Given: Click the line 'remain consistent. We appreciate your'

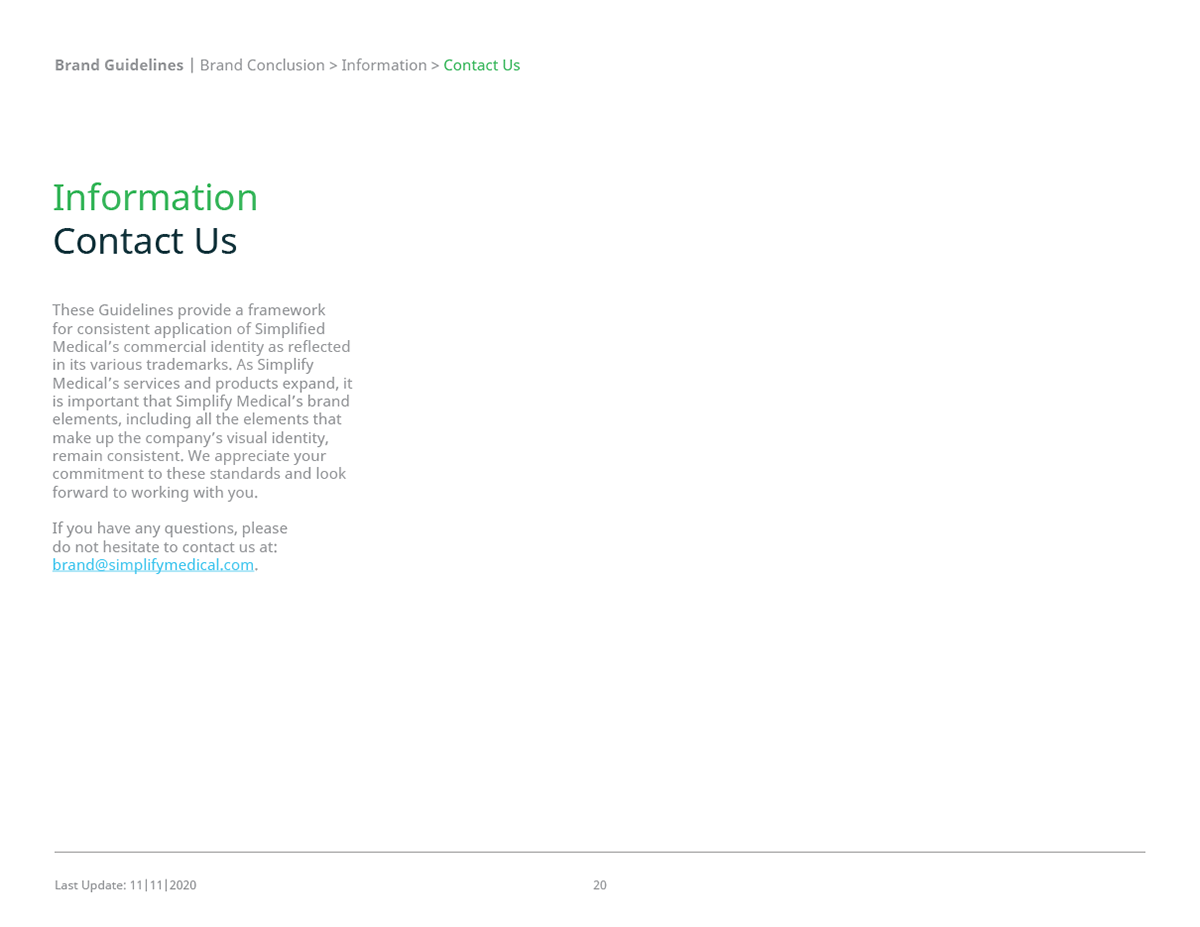Looking at the screenshot, I should (189, 456).
